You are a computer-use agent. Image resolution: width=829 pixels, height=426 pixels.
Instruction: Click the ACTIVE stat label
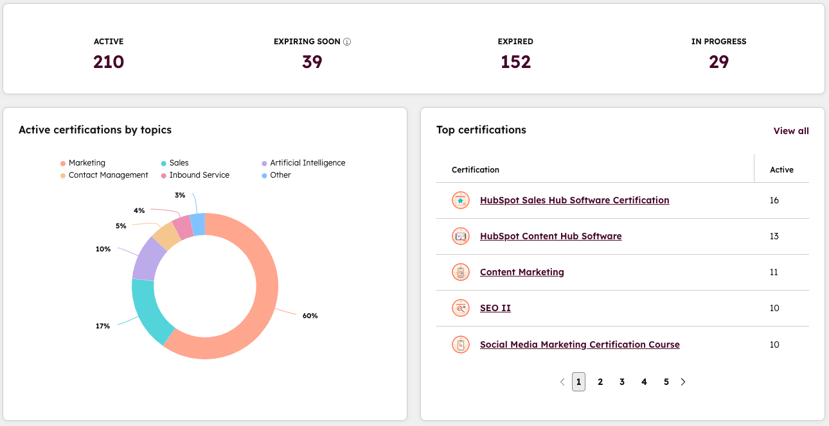click(108, 42)
